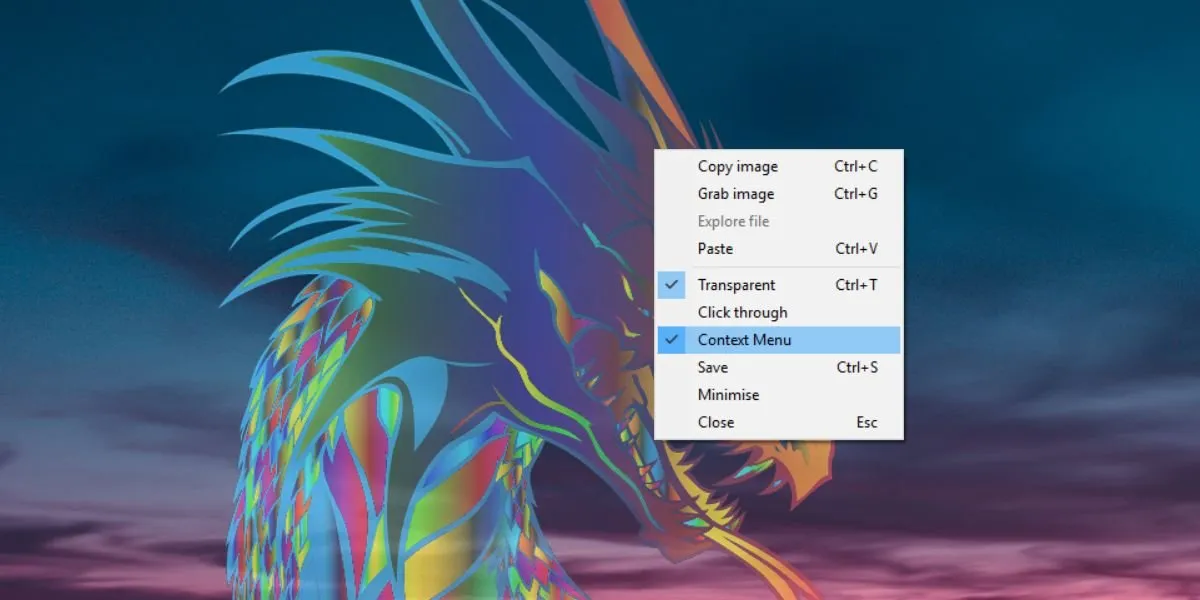Click the Ctrl+G shortcut beside Grab image
The width and height of the screenshot is (1200, 600).
856,194
